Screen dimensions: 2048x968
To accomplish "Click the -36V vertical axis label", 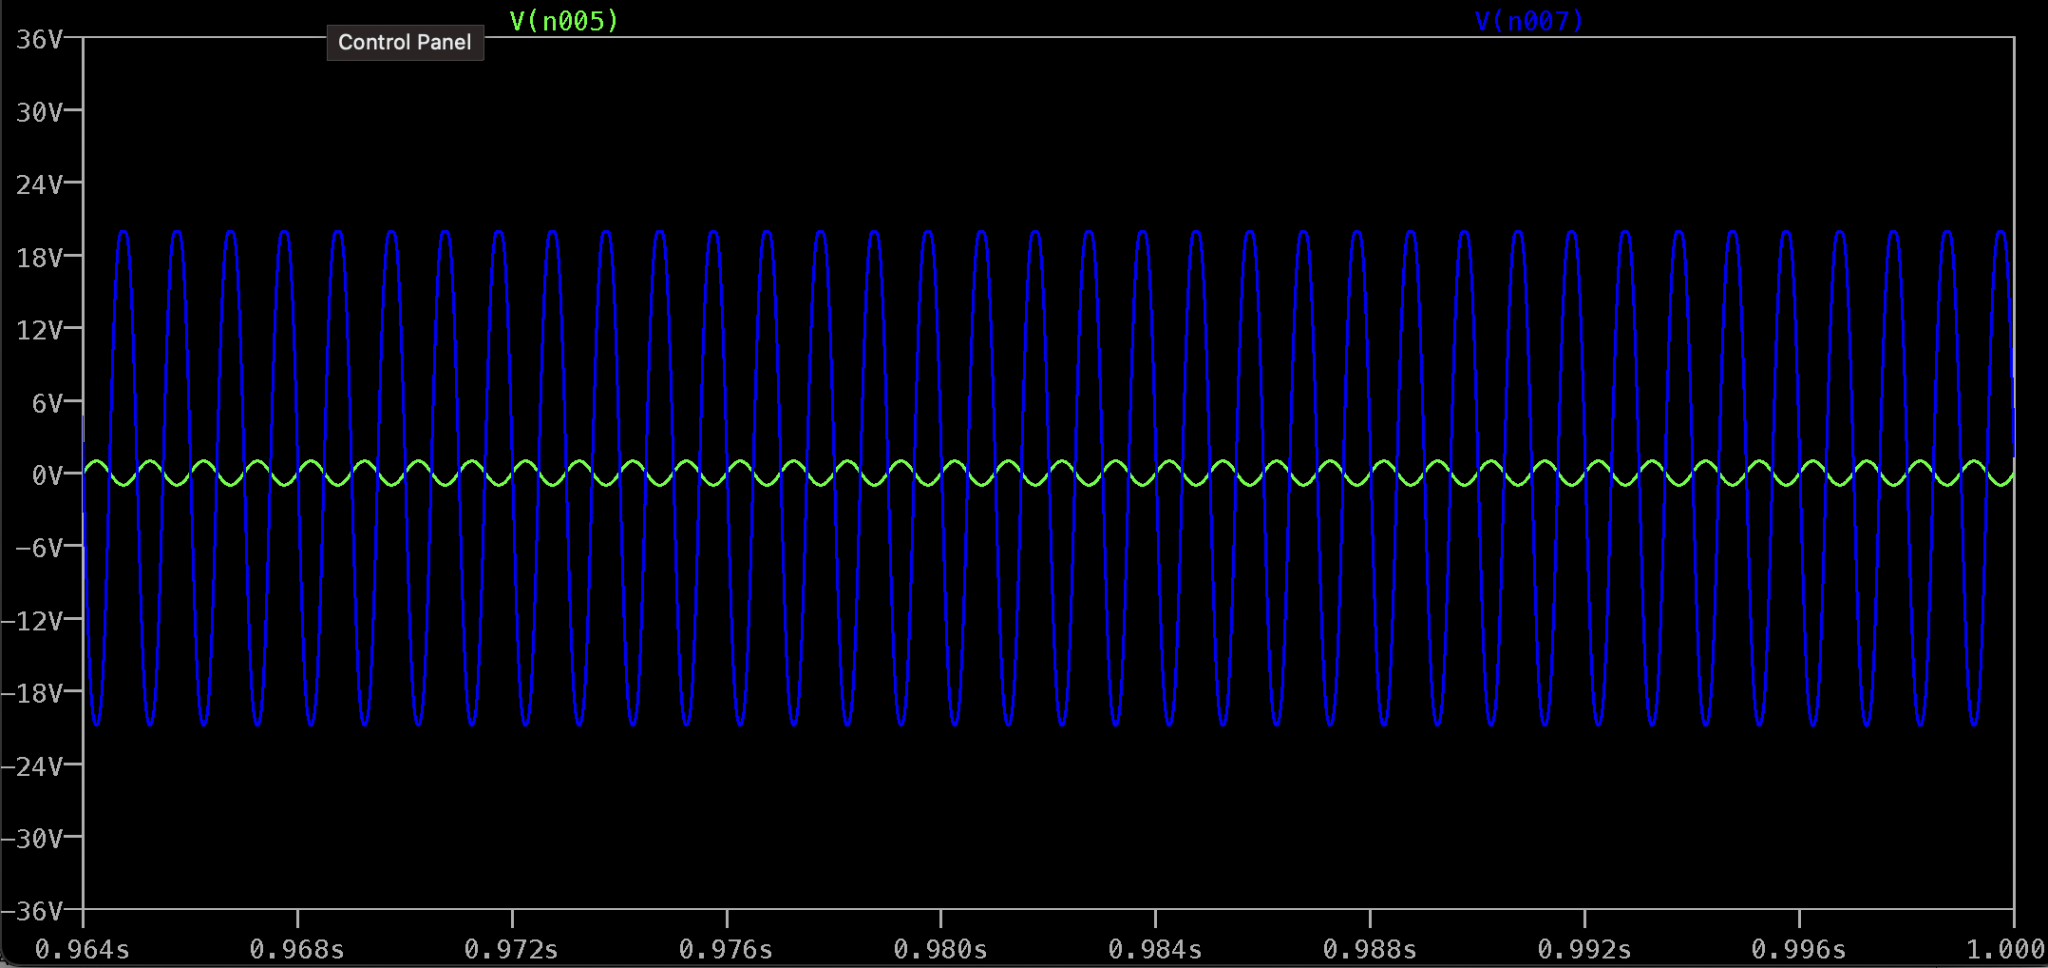I will (x=32, y=911).
